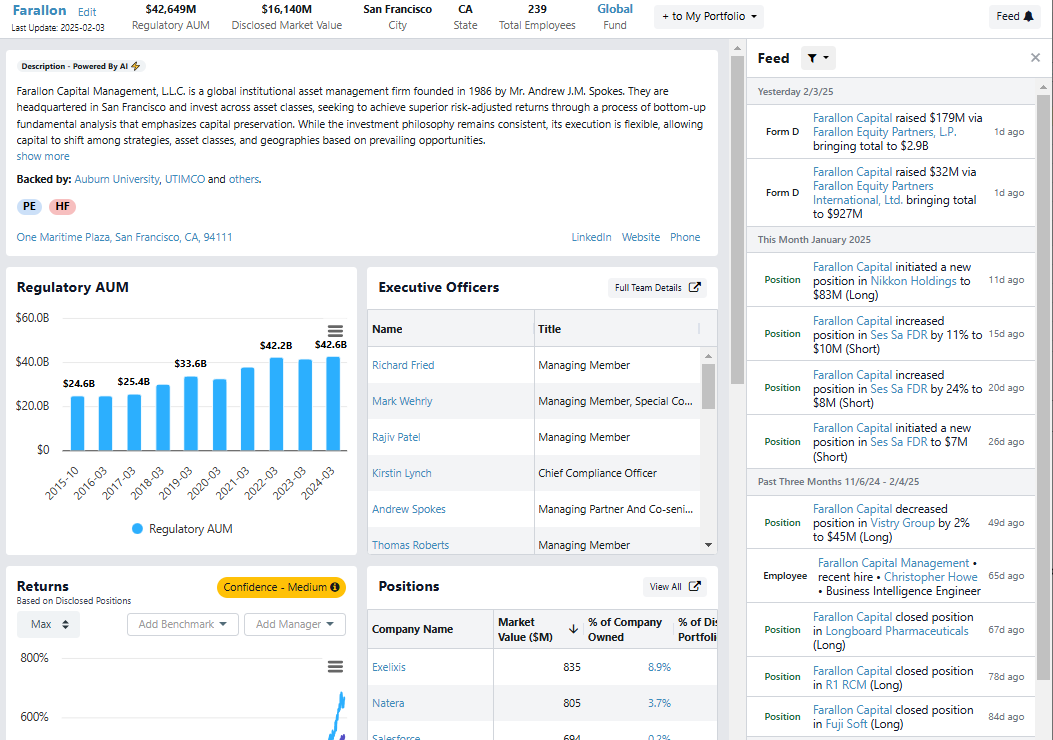Open the UTIMCO backer link
Viewport: 1053px width, 740px height.
[185, 179]
